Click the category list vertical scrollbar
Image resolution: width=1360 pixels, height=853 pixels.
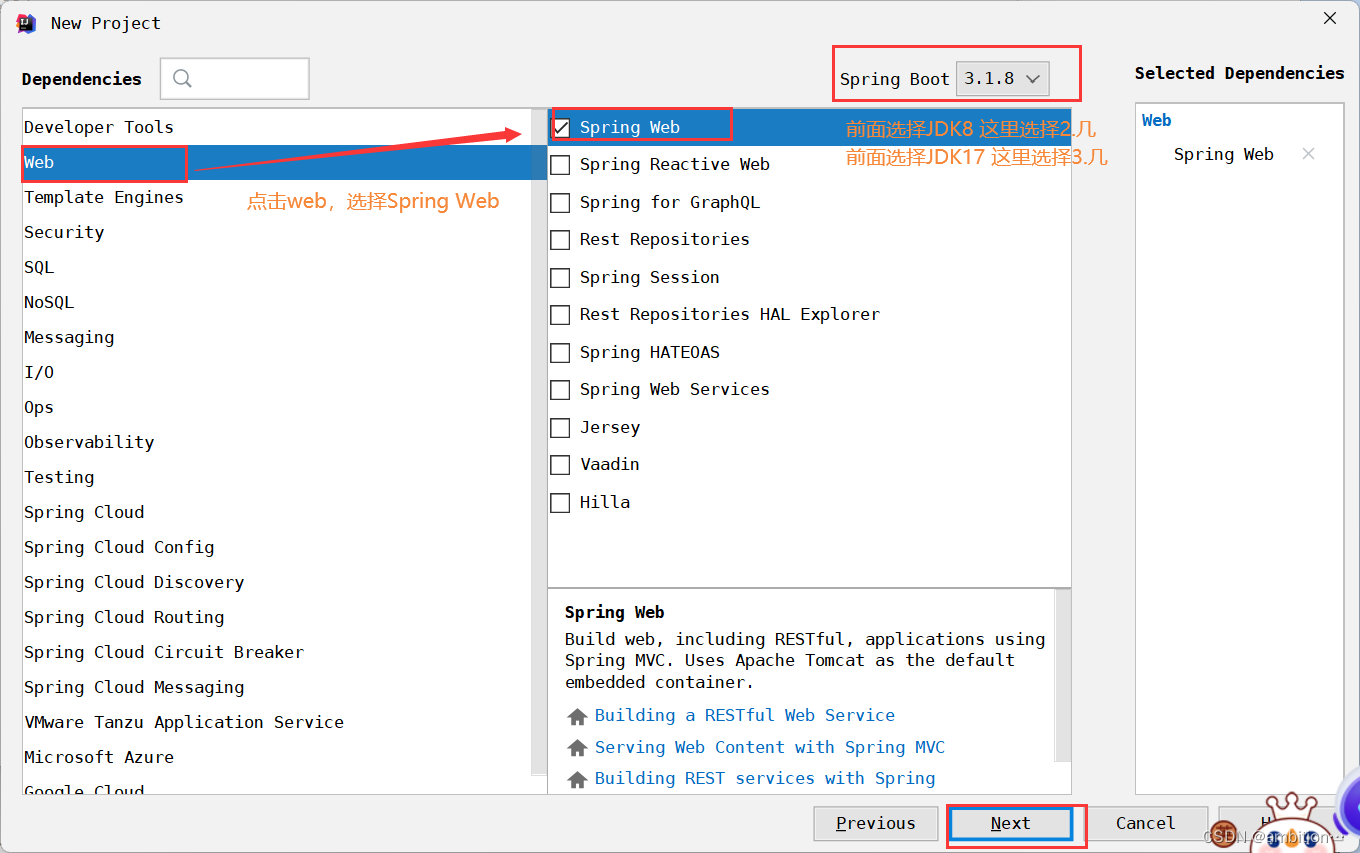click(540, 440)
